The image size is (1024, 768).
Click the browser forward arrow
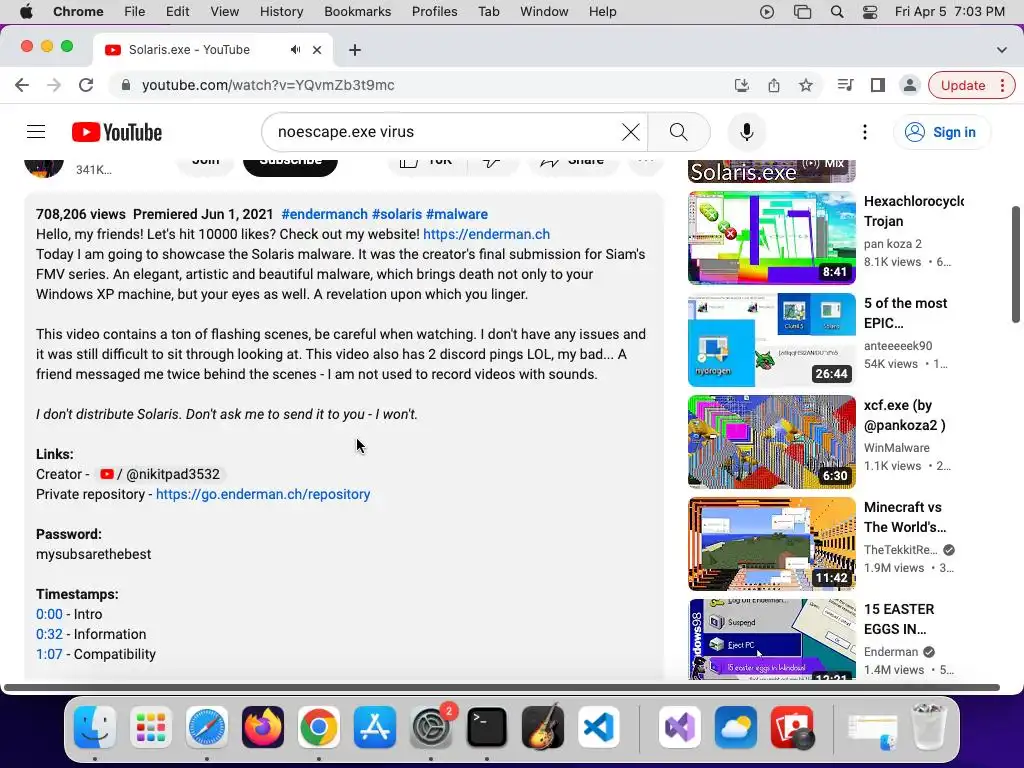click(54, 85)
